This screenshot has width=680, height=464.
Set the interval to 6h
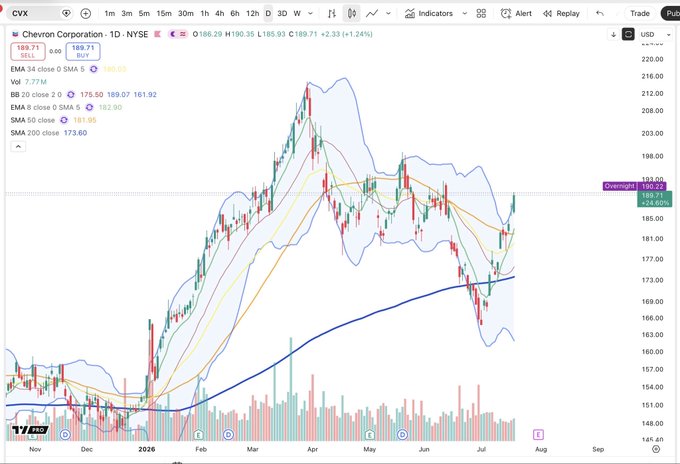coord(235,13)
